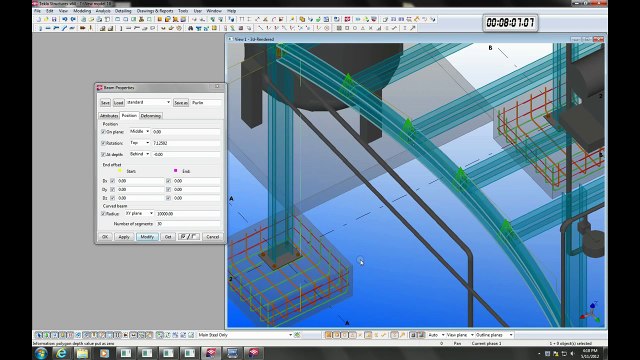This screenshot has width=640, height=360.
Task: Click the Get button
Action: click(168, 237)
